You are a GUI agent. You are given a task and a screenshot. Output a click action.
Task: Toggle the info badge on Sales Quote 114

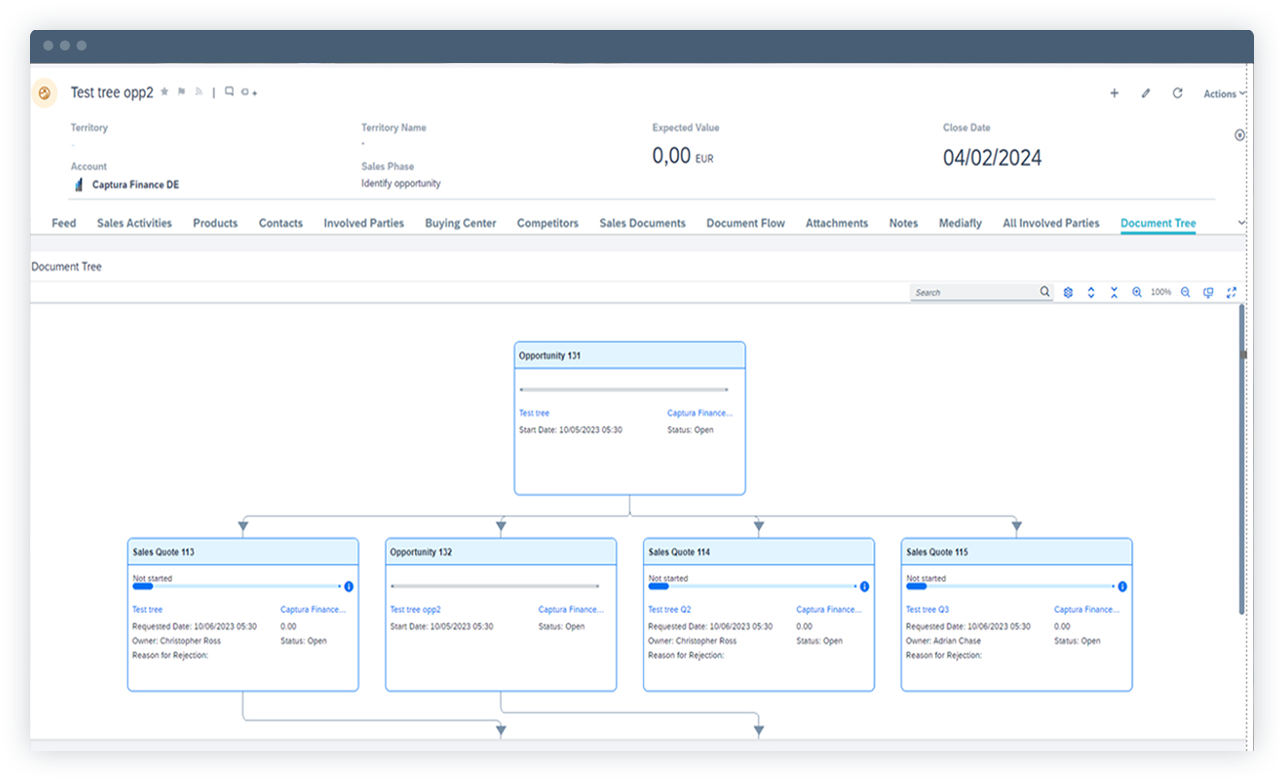[864, 586]
